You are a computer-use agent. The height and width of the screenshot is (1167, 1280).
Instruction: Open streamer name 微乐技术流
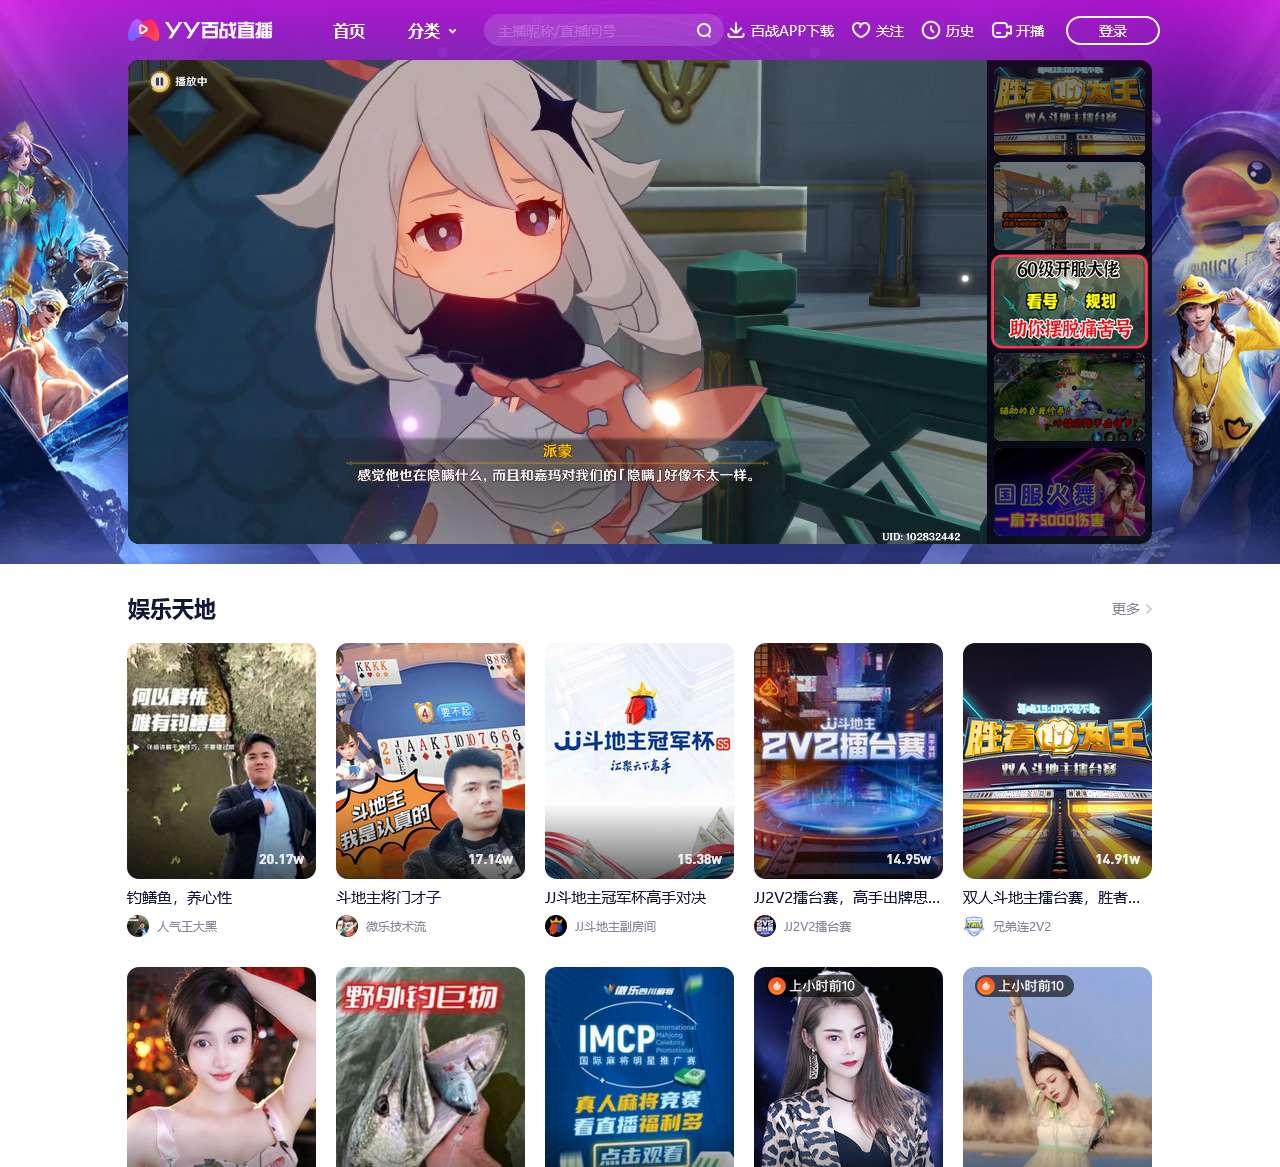coord(396,927)
